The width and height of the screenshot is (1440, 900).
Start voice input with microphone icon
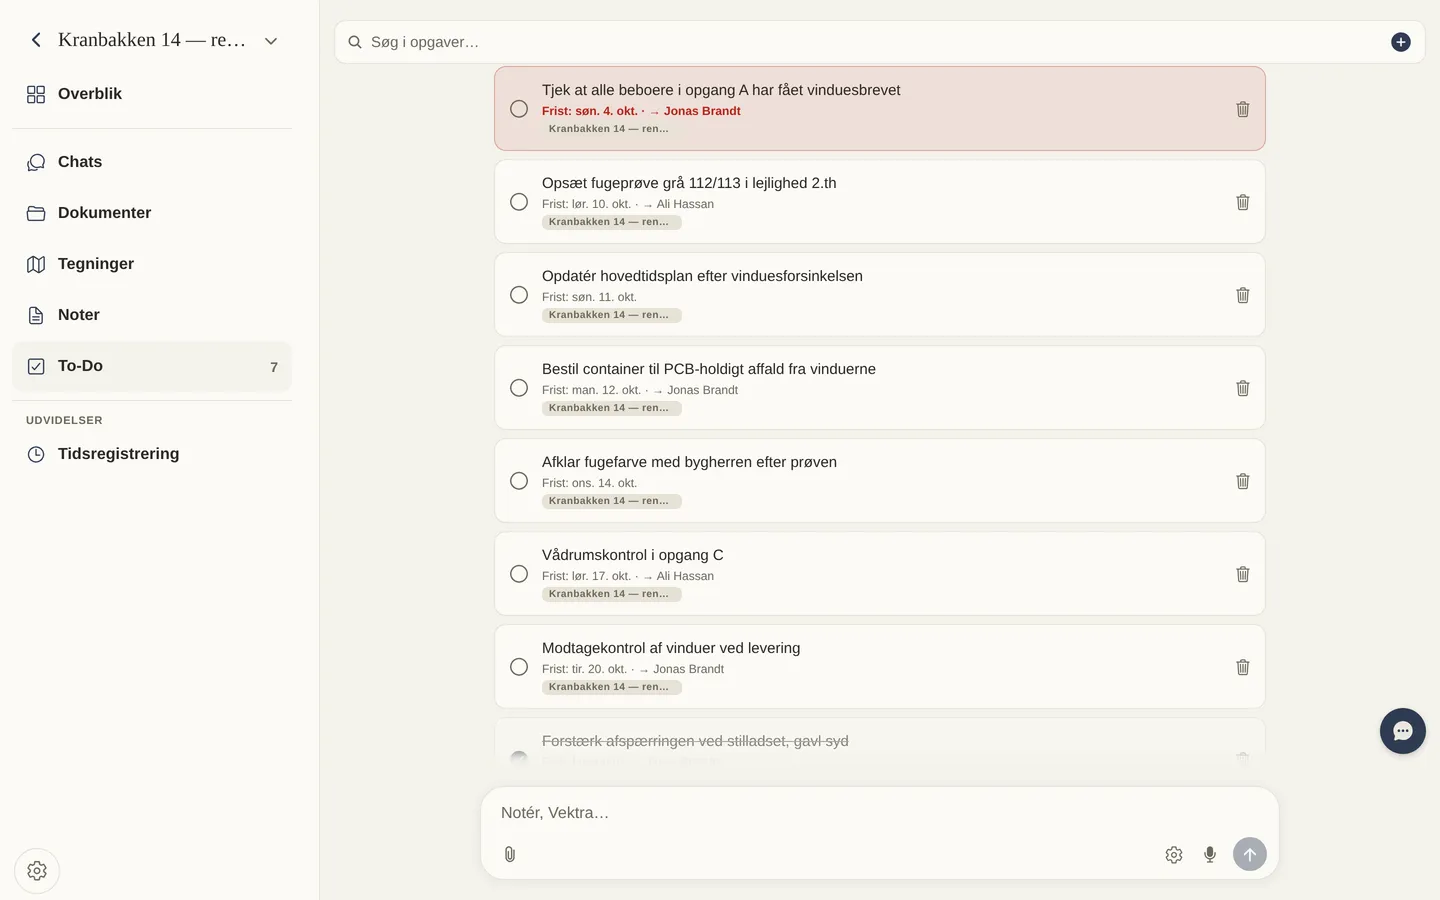click(x=1210, y=855)
